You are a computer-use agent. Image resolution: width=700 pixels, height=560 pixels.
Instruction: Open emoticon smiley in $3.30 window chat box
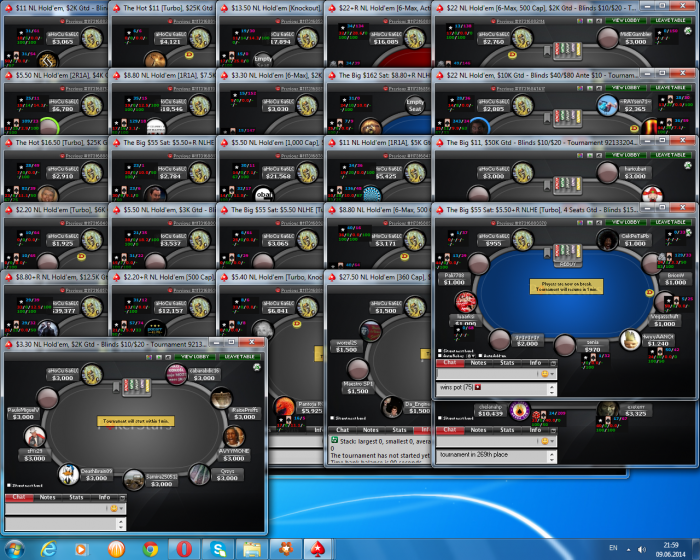point(113,508)
